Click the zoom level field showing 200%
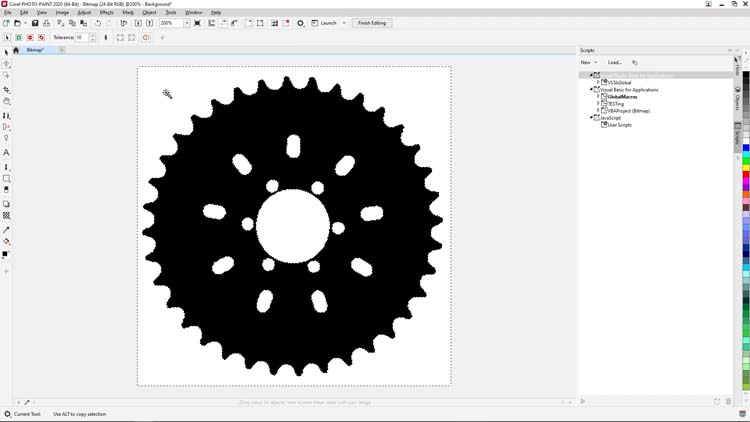The image size is (750, 422). coord(171,23)
